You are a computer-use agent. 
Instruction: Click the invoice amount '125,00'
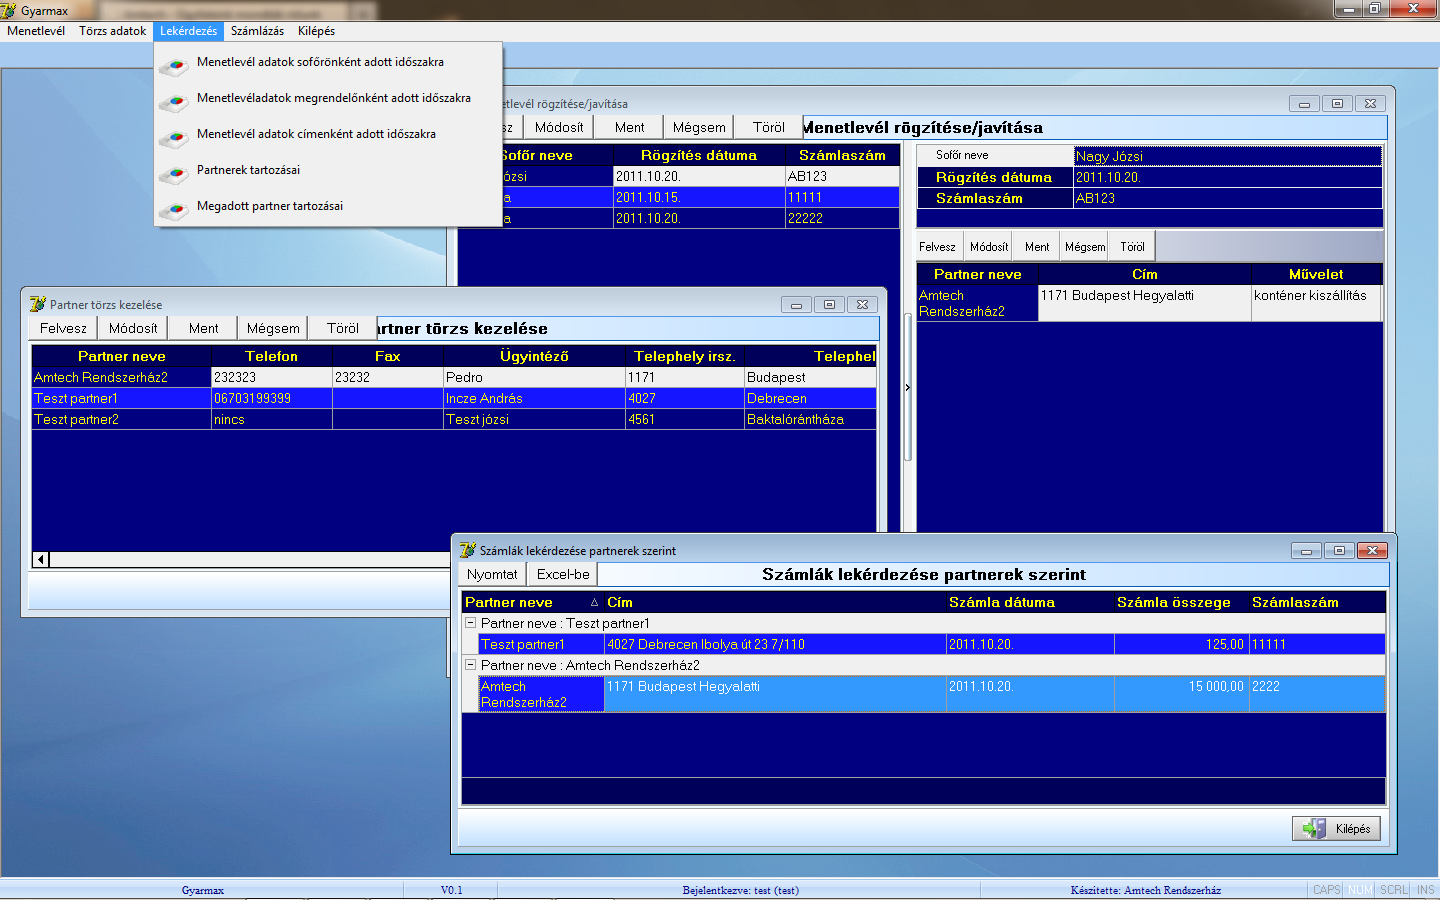[x=1181, y=644]
